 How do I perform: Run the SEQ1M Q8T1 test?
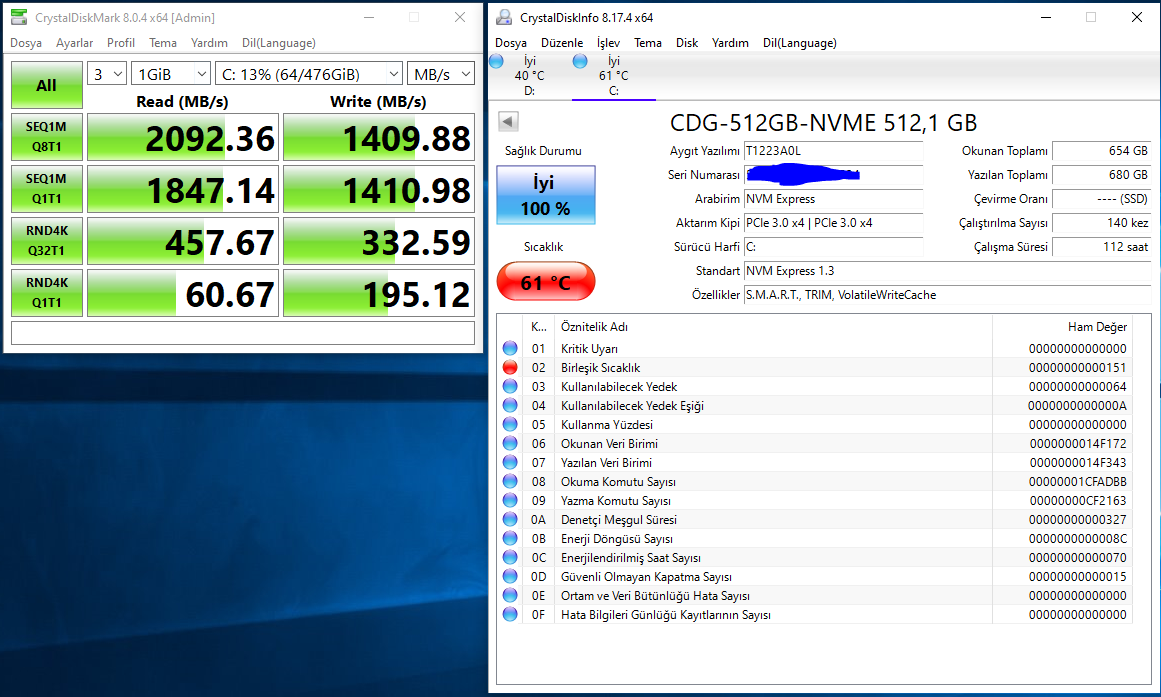[x=47, y=137]
